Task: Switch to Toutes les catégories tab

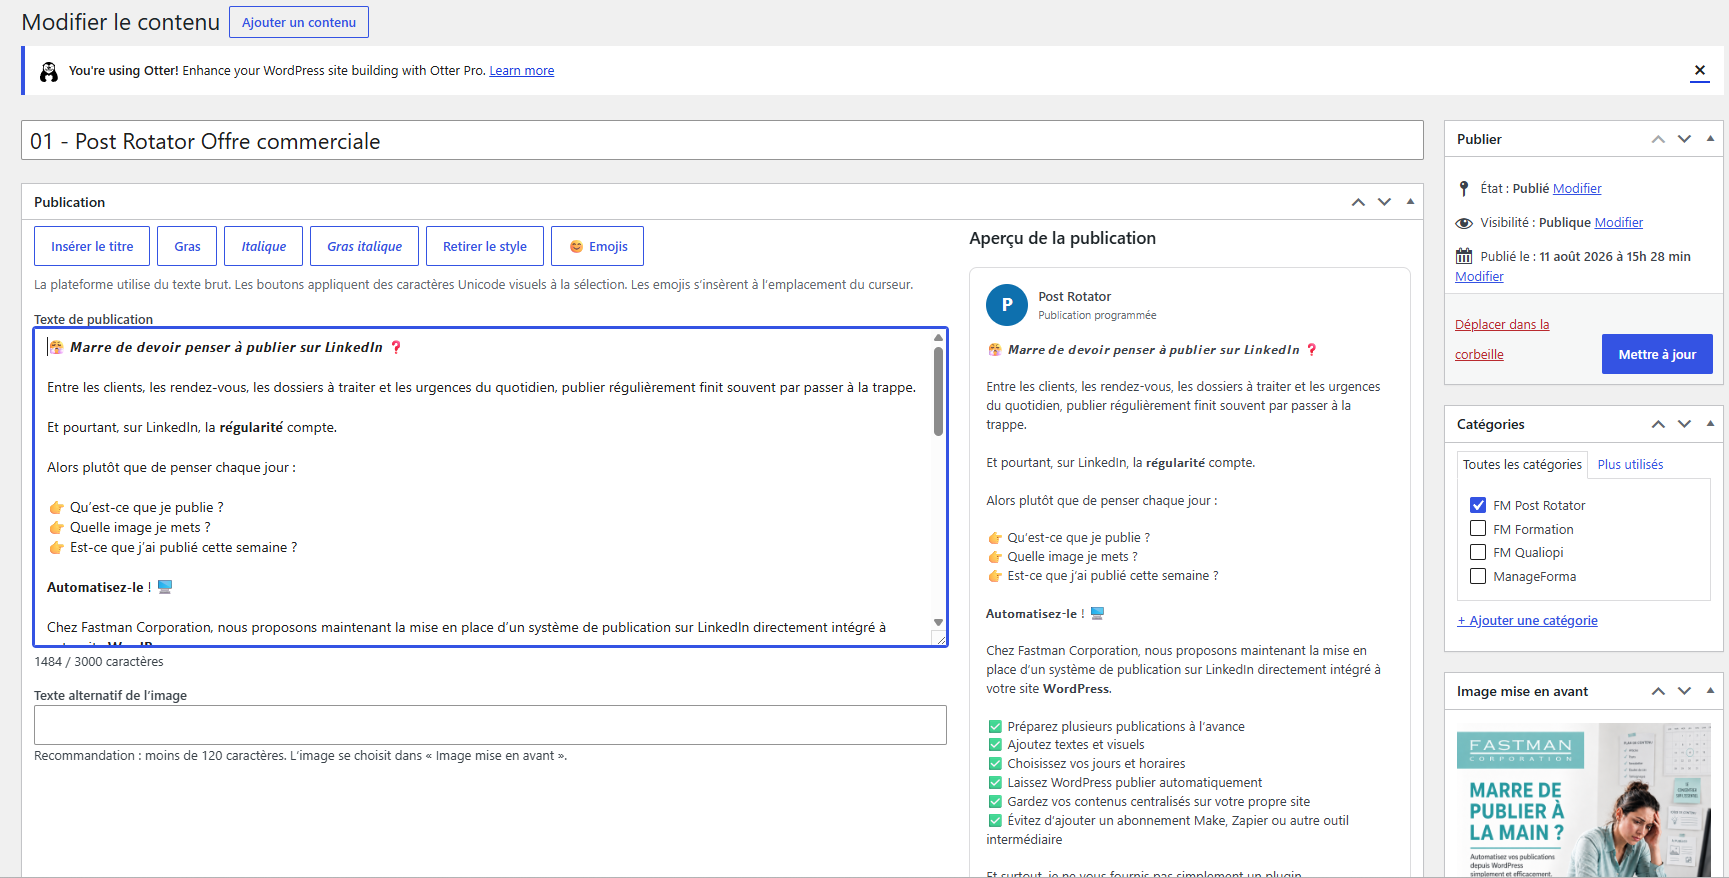Action: [1522, 464]
